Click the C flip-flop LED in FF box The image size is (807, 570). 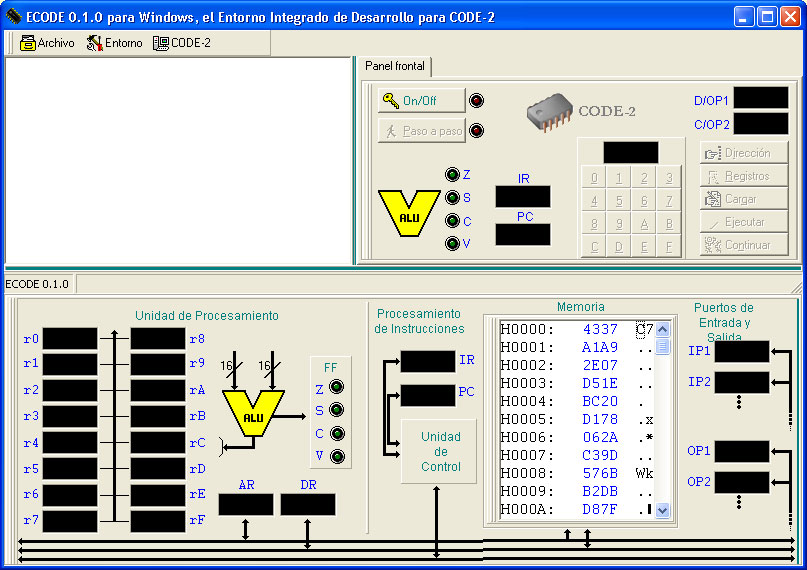(337, 433)
